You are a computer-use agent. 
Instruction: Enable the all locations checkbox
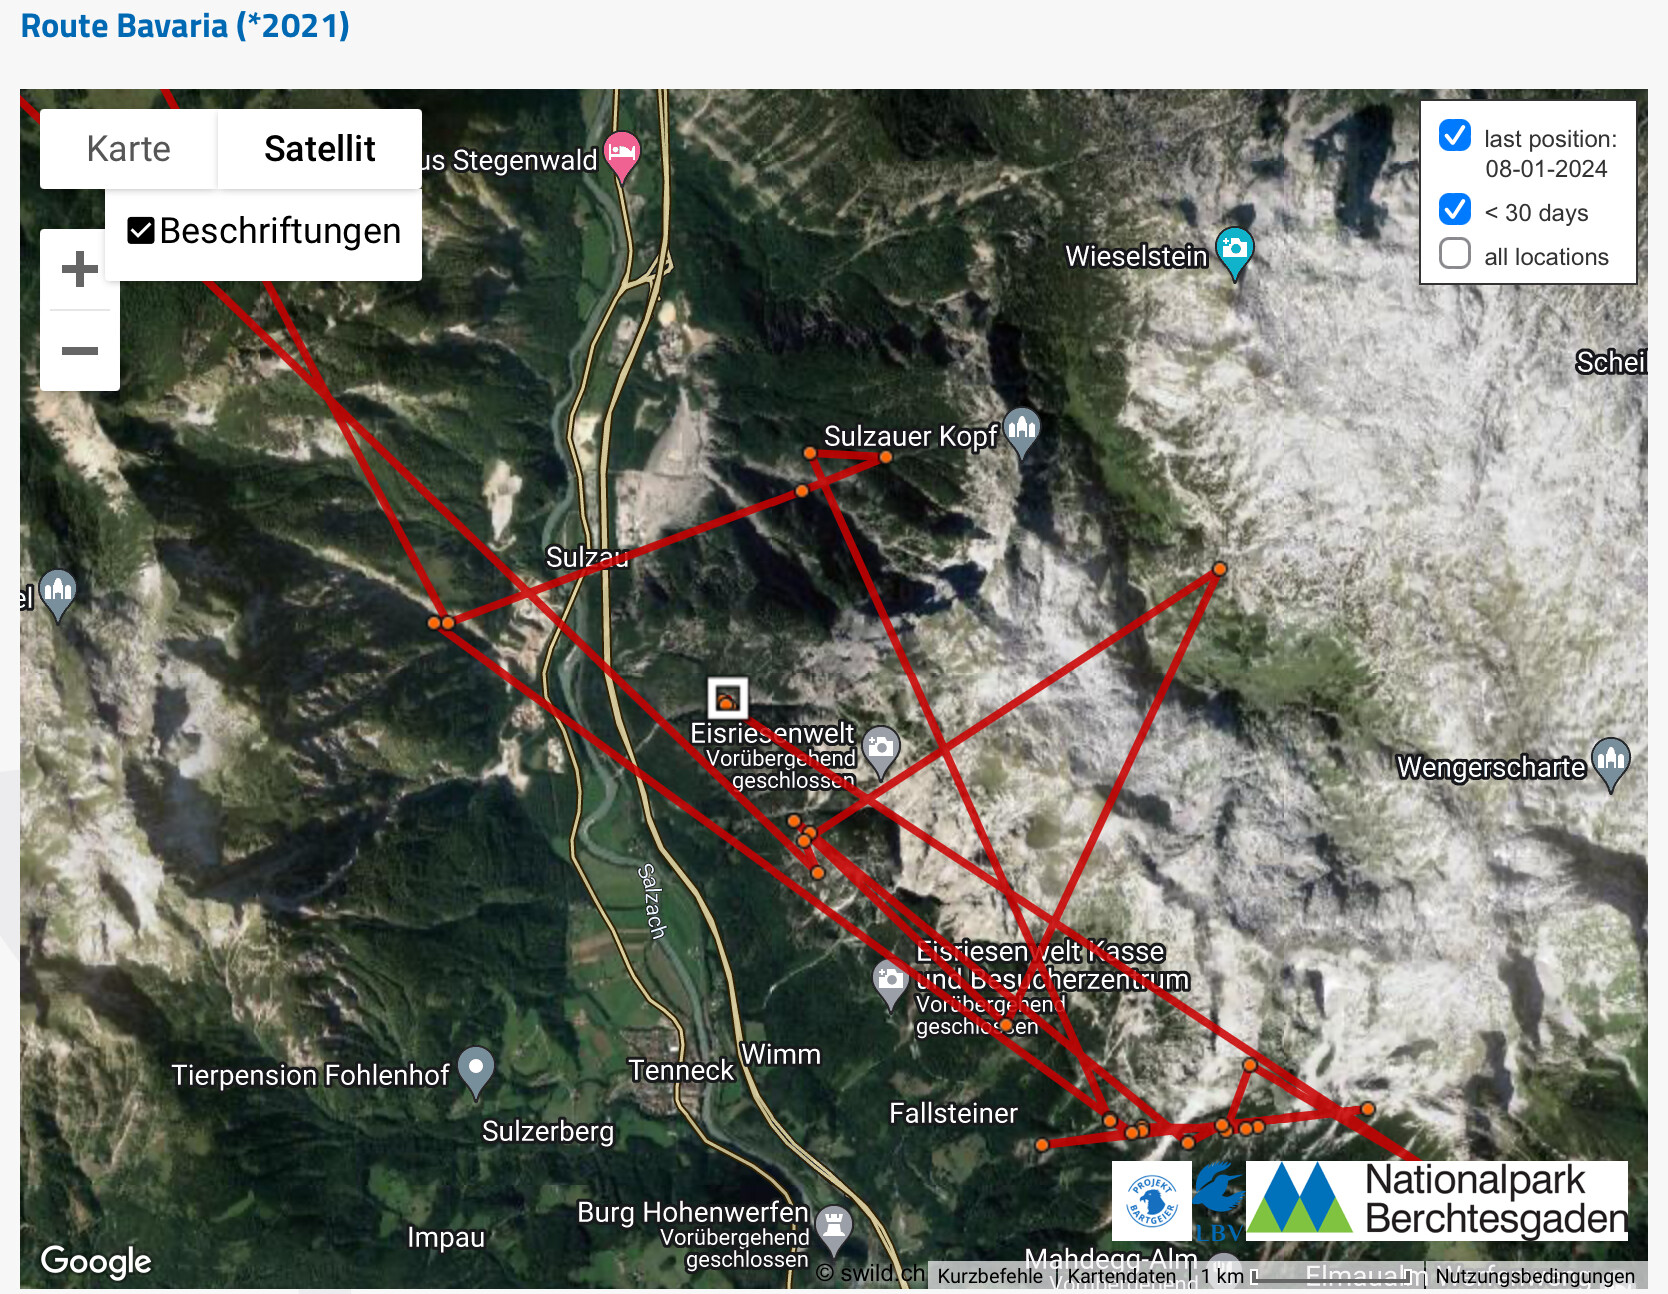(1454, 253)
